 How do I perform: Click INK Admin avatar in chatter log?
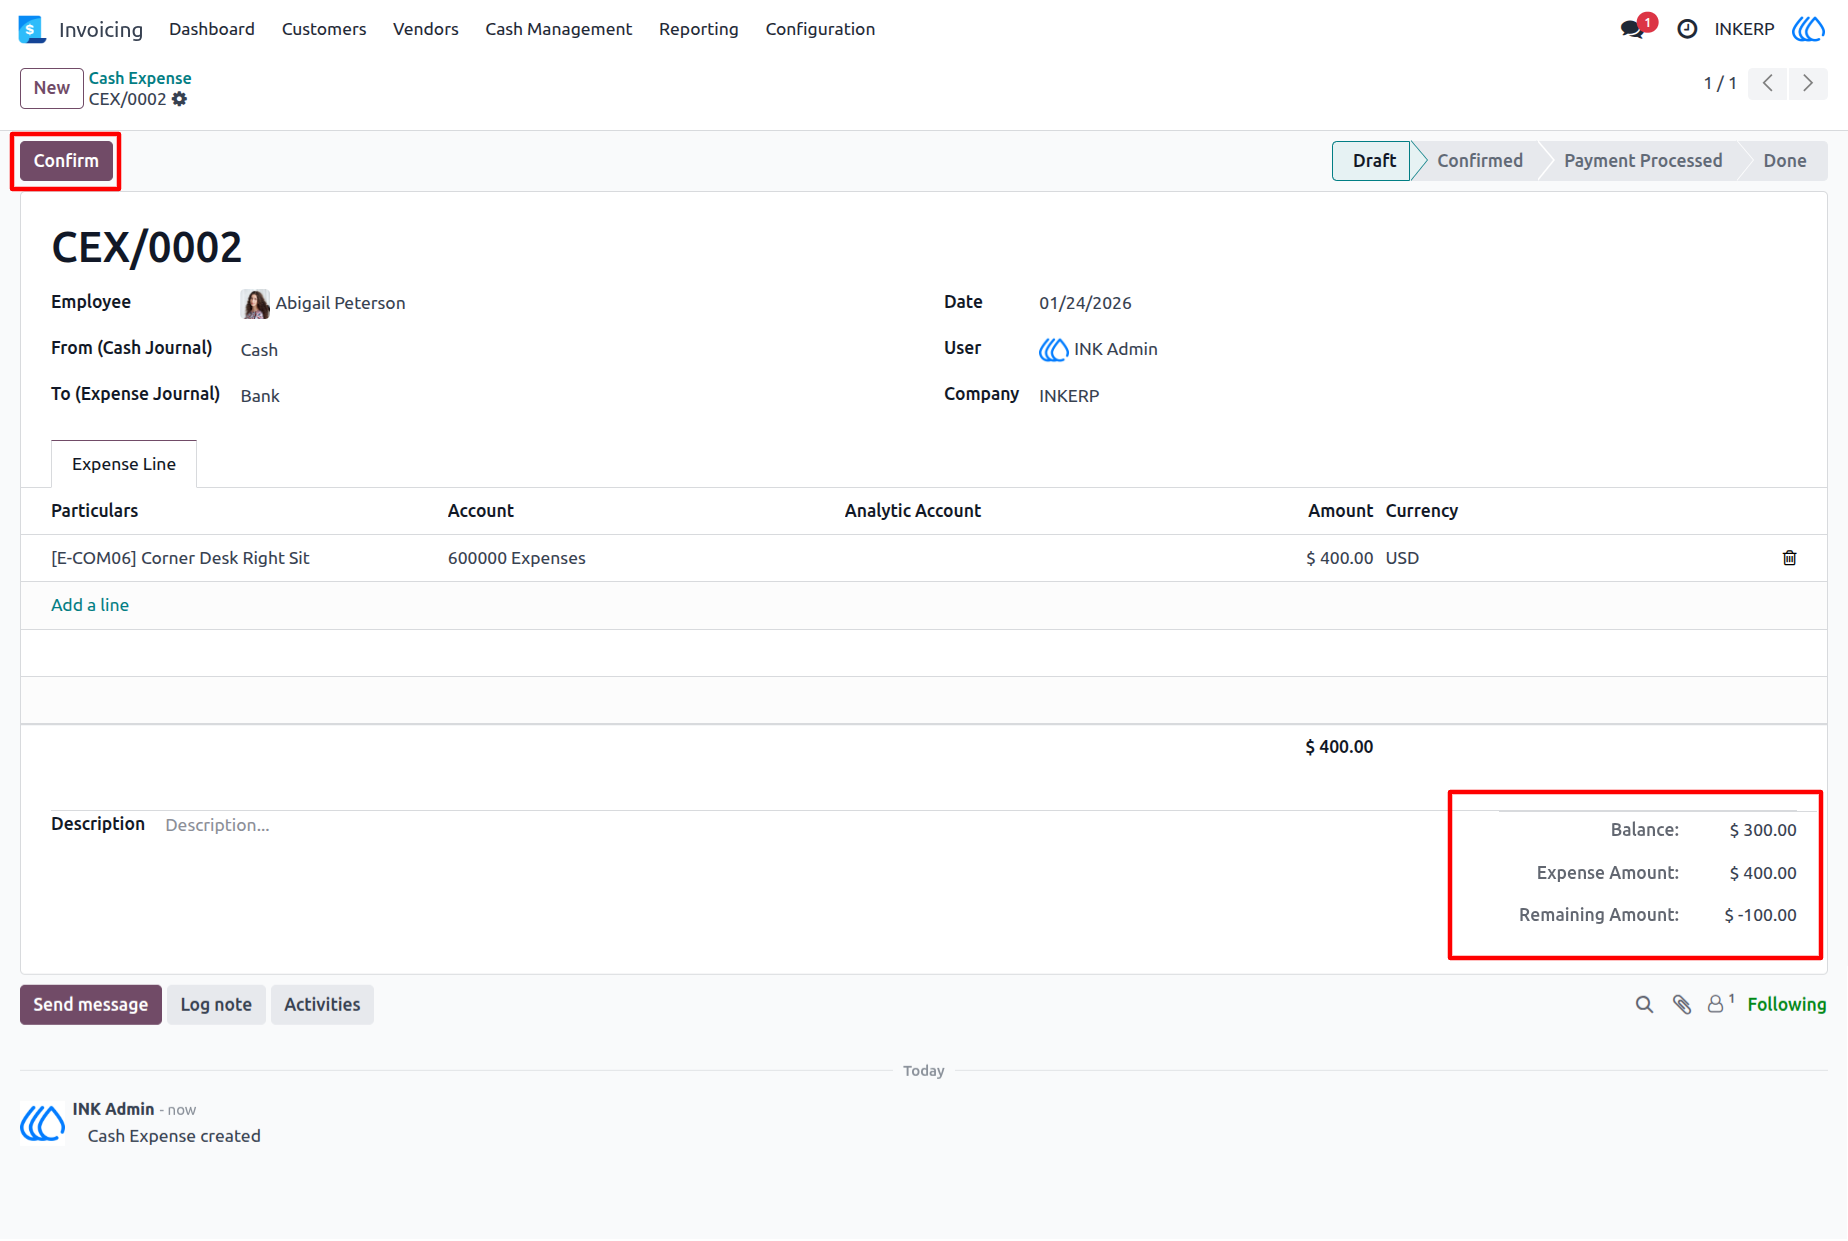click(x=43, y=1123)
